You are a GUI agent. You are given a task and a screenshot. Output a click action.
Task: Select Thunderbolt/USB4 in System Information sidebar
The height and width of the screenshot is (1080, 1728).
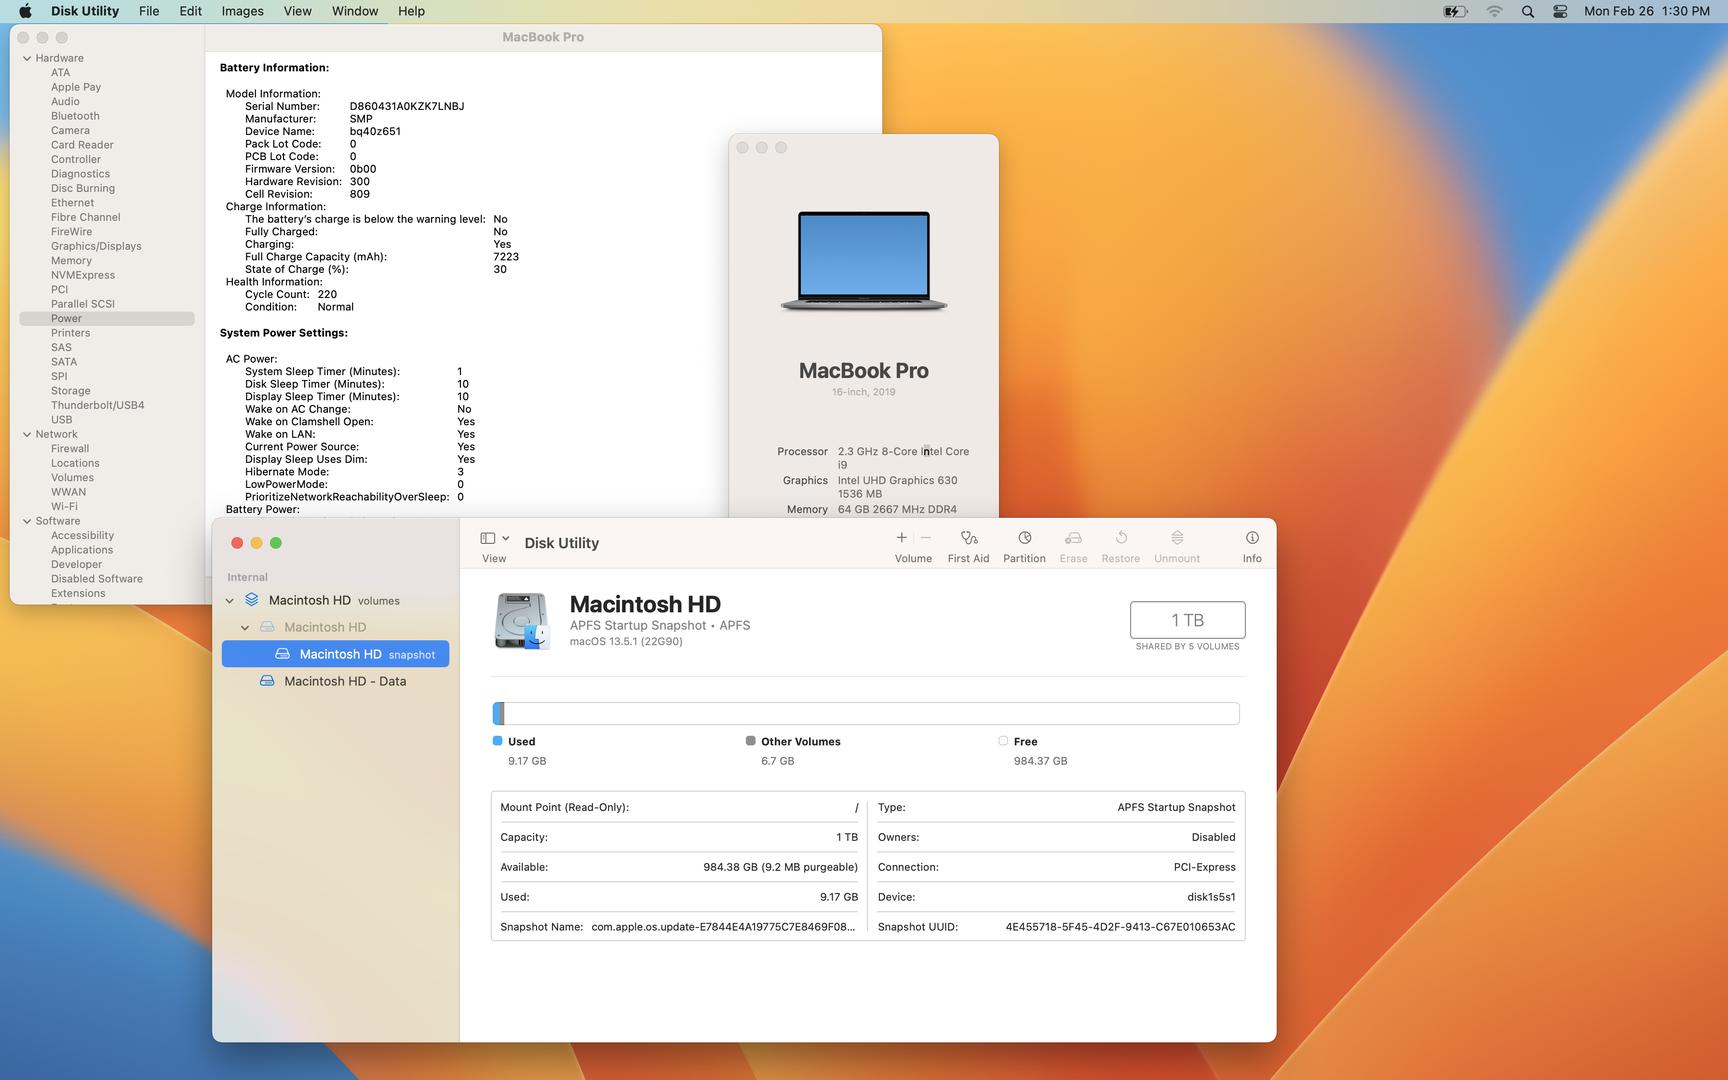tap(98, 405)
